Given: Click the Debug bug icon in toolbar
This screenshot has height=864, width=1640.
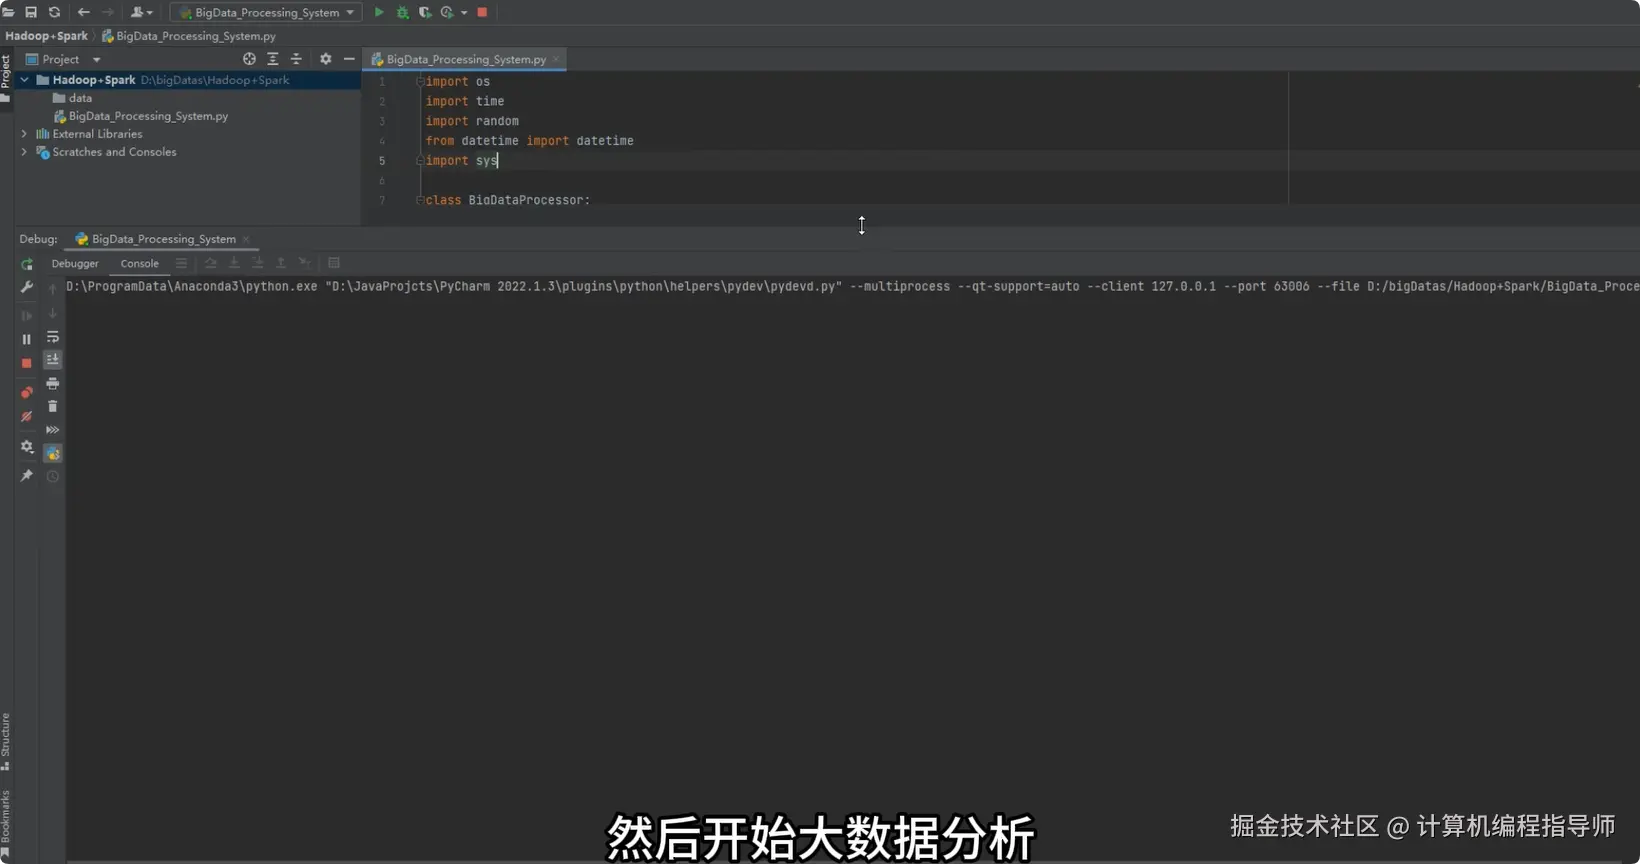Looking at the screenshot, I should pyautogui.click(x=403, y=12).
